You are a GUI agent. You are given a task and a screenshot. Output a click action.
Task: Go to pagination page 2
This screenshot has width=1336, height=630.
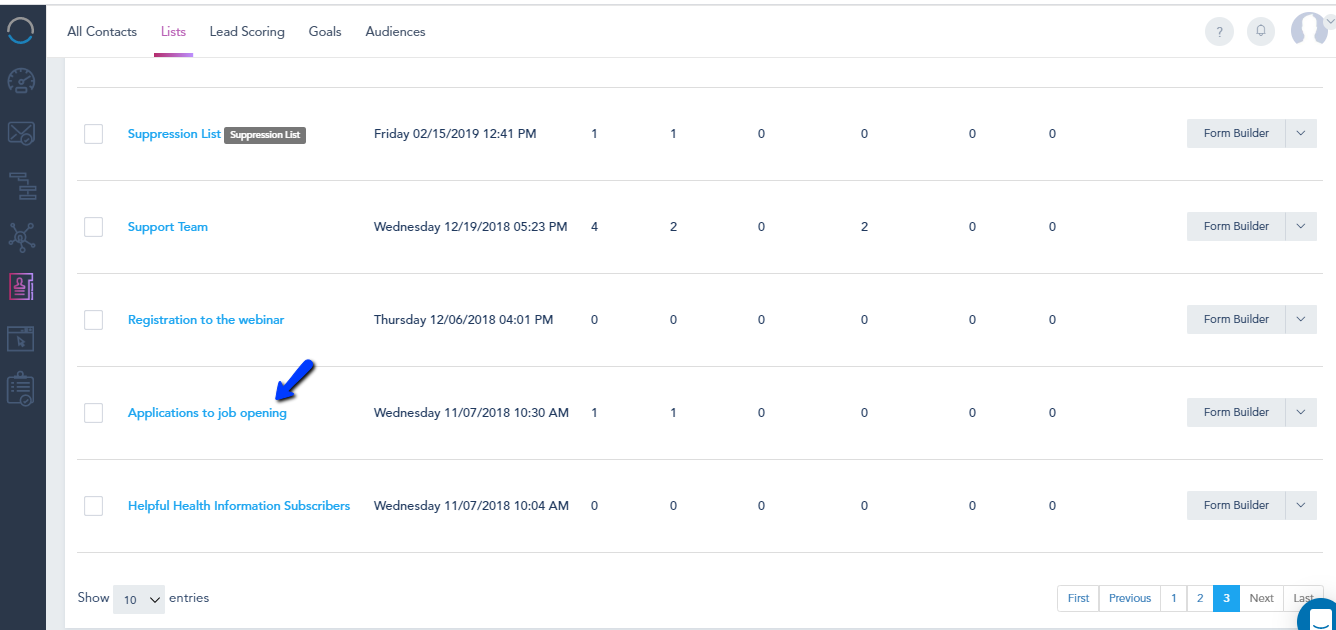[x=1200, y=598]
